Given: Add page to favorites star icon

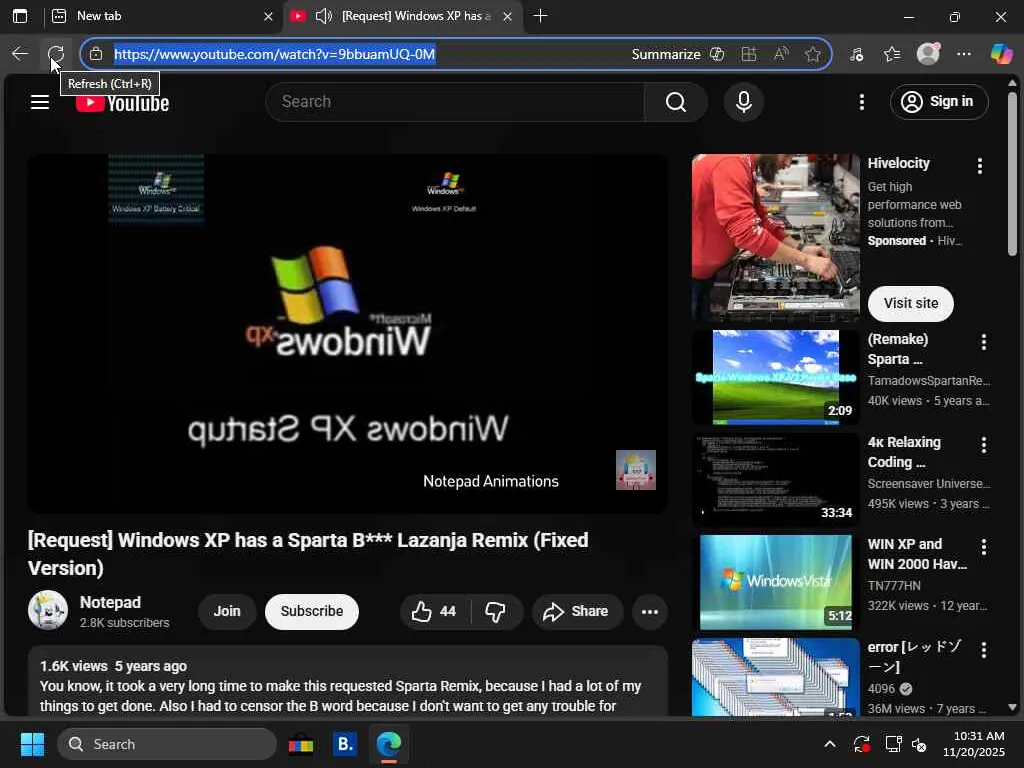Looking at the screenshot, I should (812, 54).
